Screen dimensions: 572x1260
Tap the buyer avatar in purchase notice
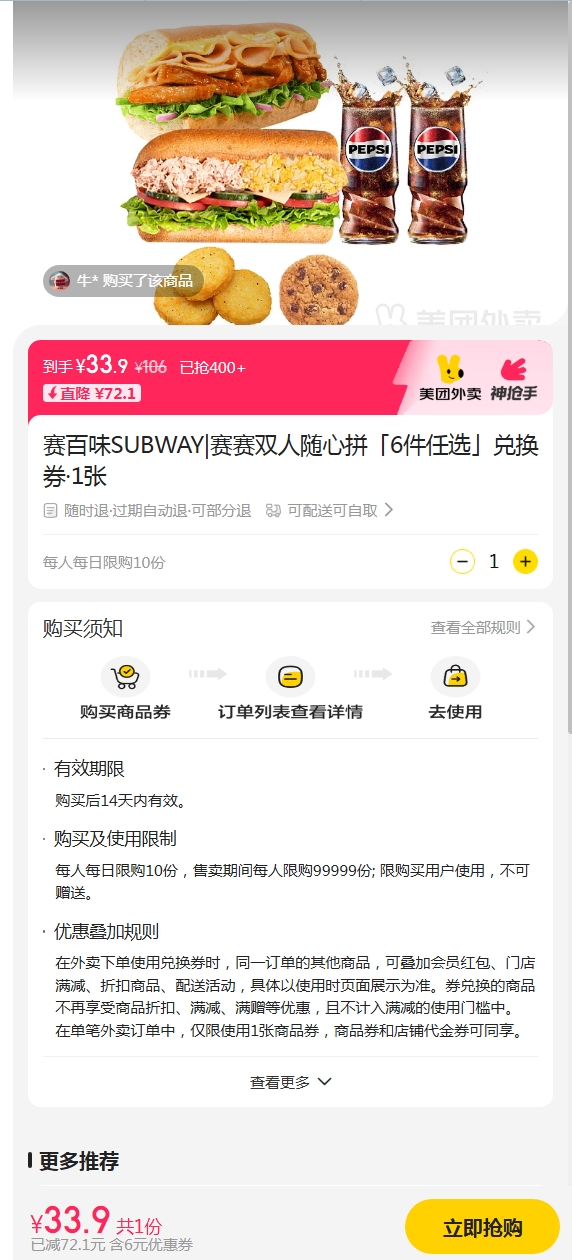tap(60, 281)
